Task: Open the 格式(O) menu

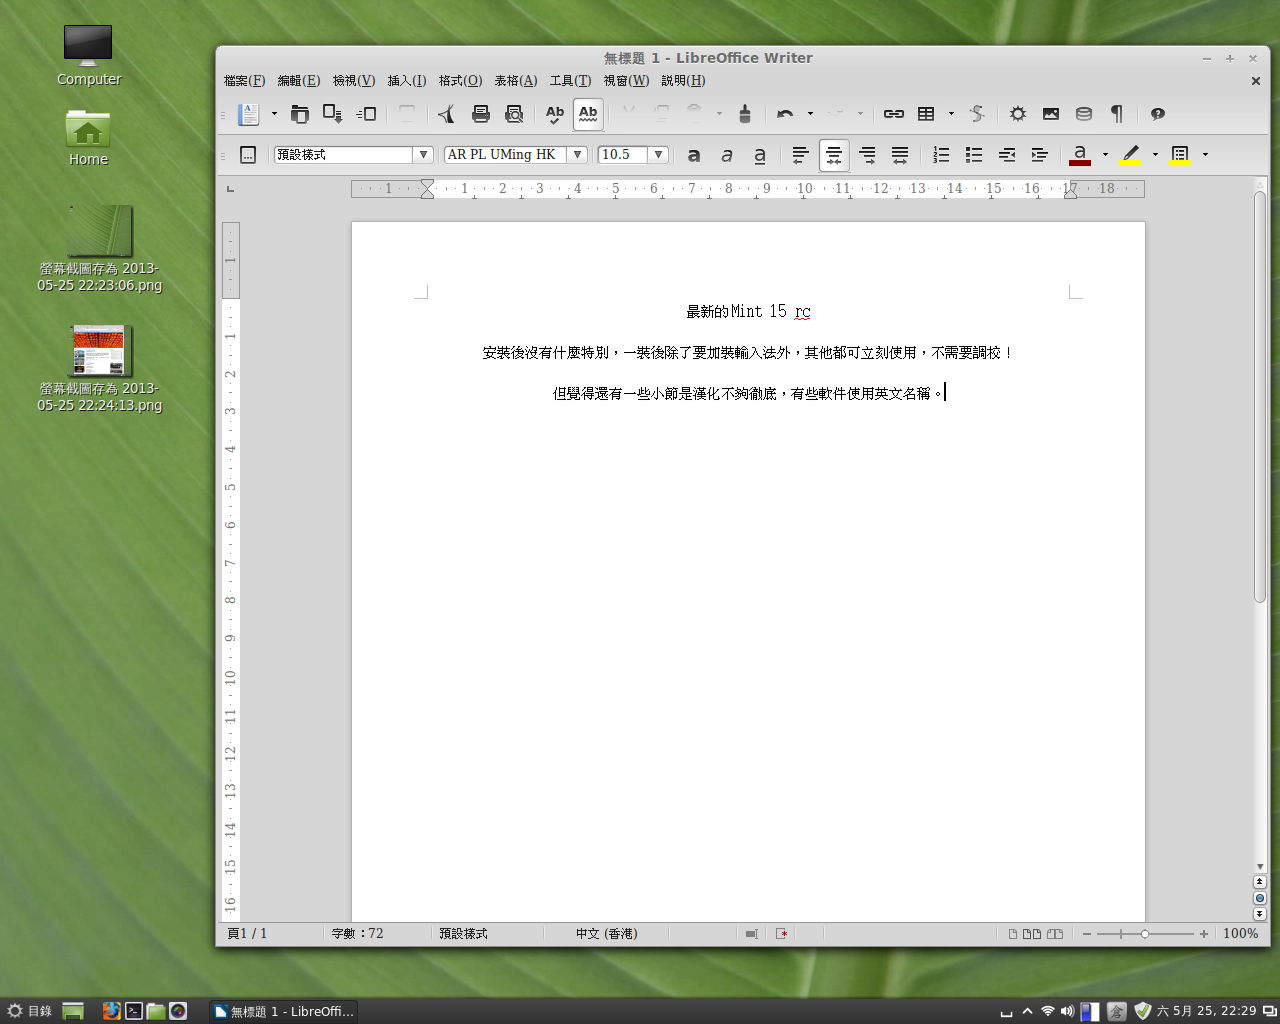Action: (460, 81)
